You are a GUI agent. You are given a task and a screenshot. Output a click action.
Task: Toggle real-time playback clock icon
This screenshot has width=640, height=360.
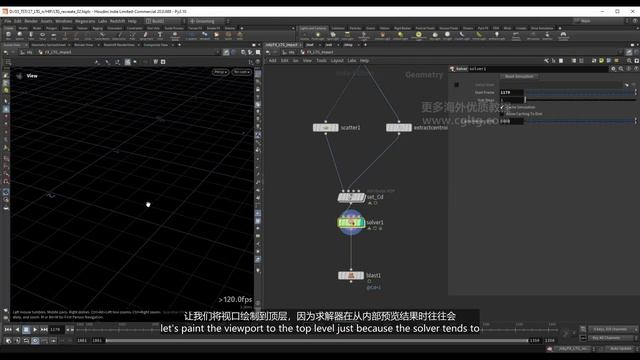tap(35, 340)
